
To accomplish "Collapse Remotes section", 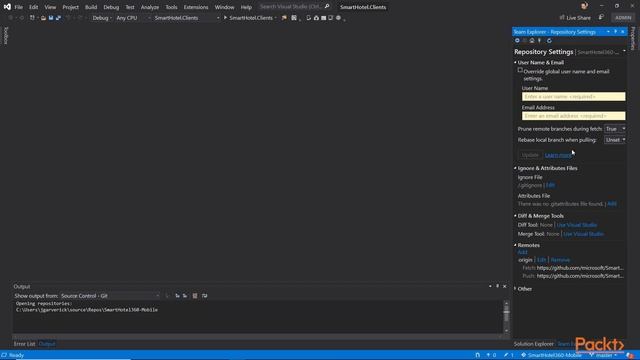I will tap(516, 245).
